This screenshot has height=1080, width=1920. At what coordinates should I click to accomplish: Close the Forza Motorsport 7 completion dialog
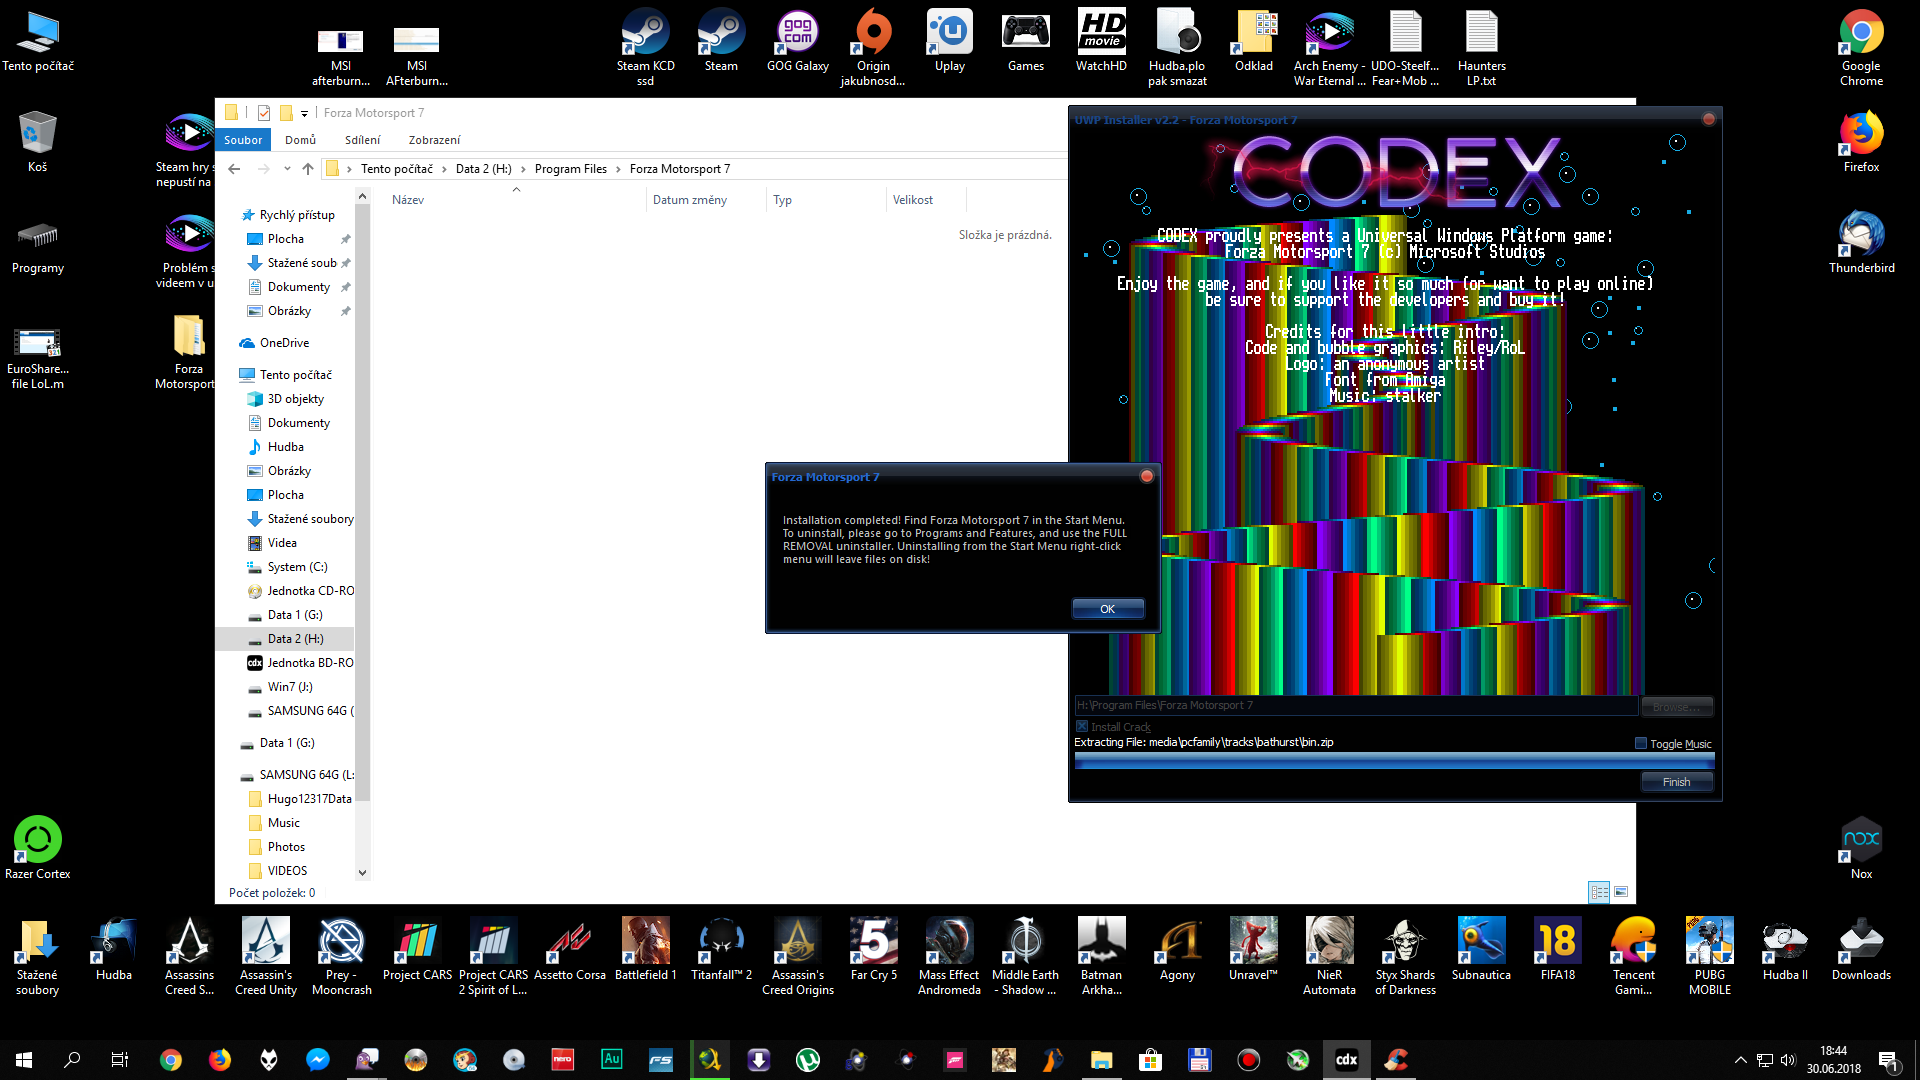[1147, 476]
